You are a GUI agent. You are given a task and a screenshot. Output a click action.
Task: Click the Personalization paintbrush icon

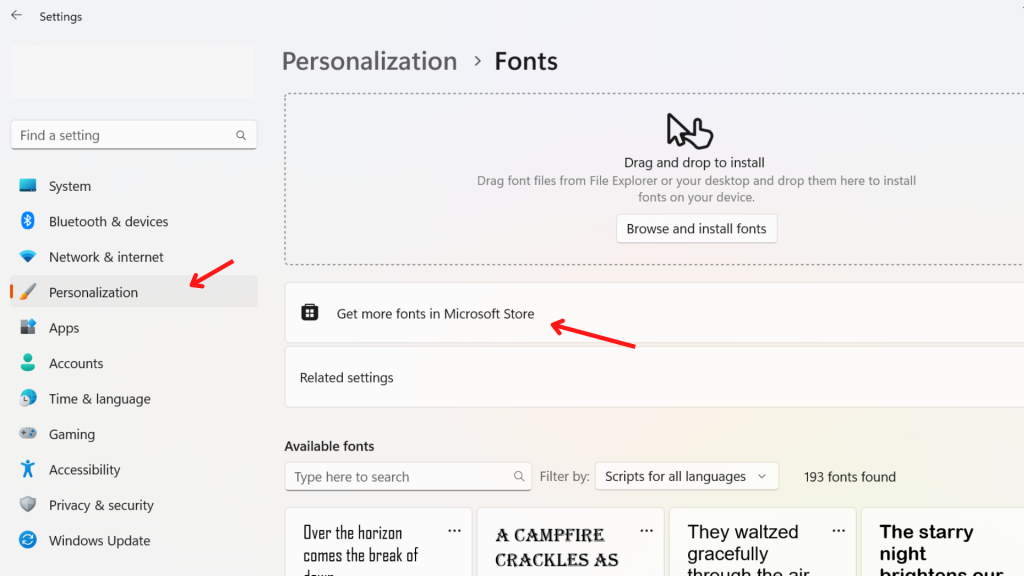pyautogui.click(x=27, y=291)
